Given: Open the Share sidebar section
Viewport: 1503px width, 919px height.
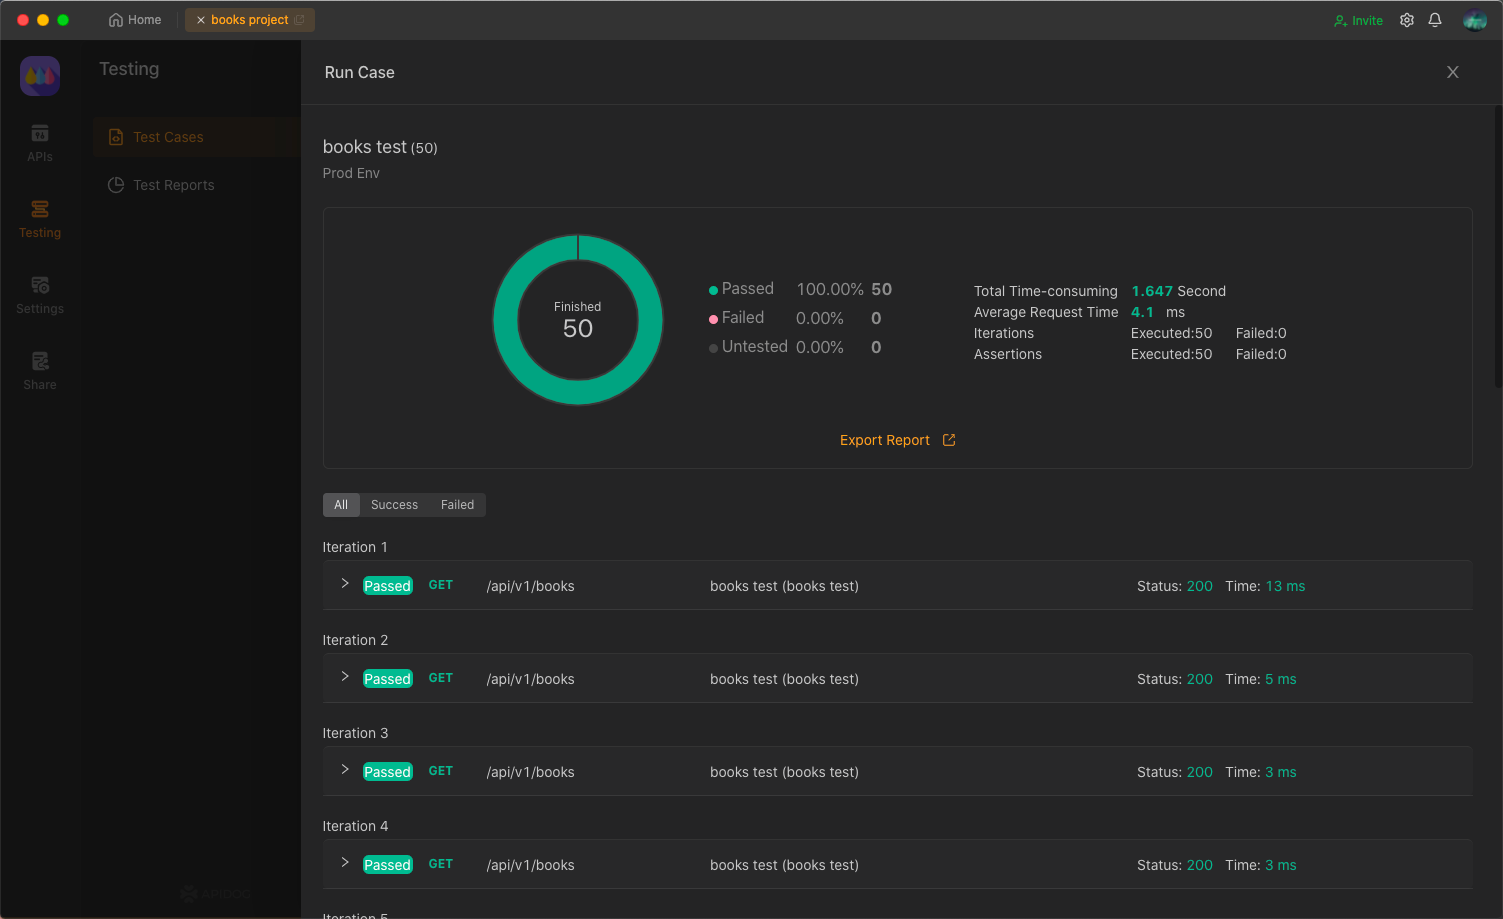Looking at the screenshot, I should coord(40,371).
